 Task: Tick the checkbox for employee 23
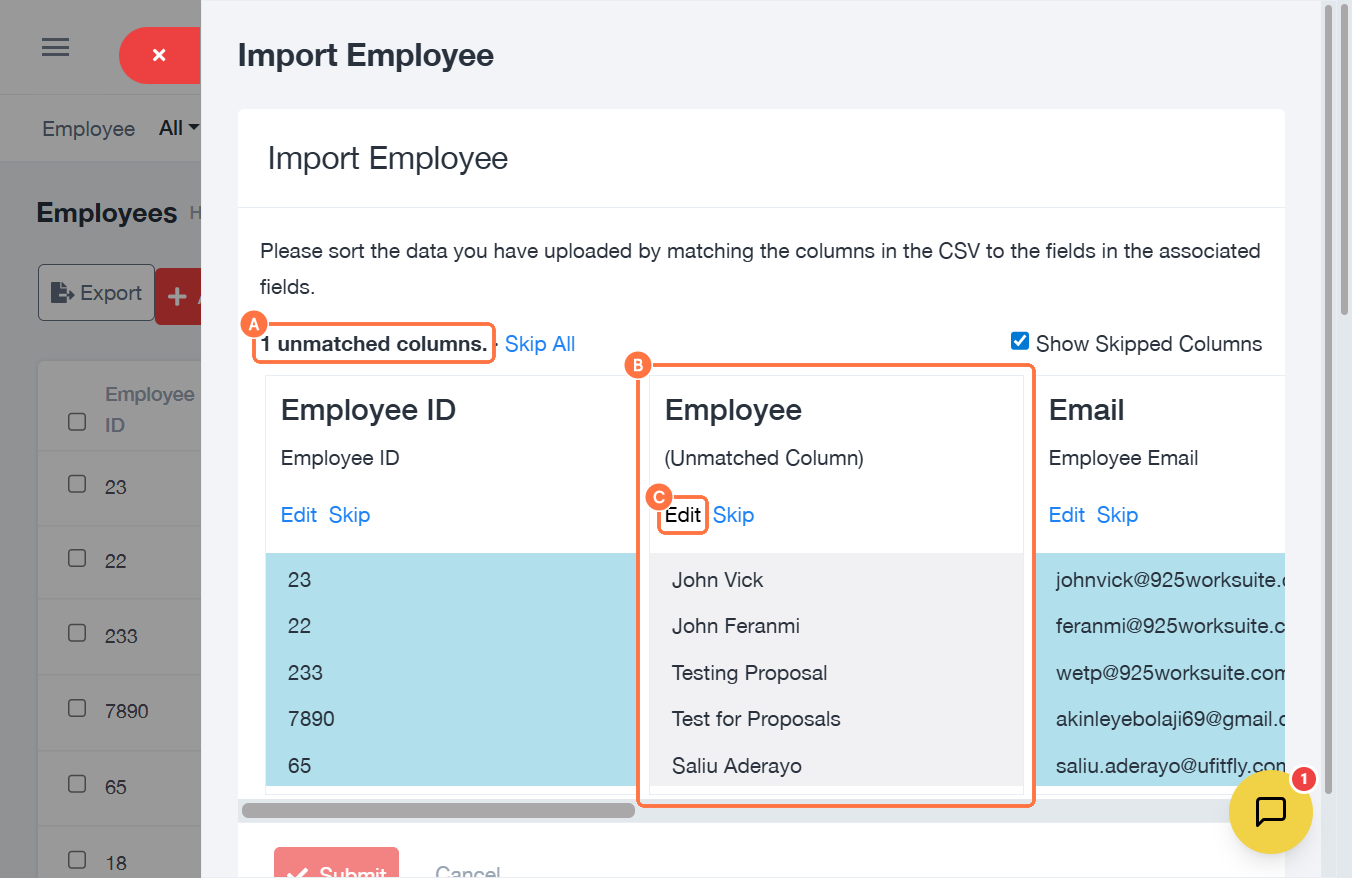click(x=77, y=484)
